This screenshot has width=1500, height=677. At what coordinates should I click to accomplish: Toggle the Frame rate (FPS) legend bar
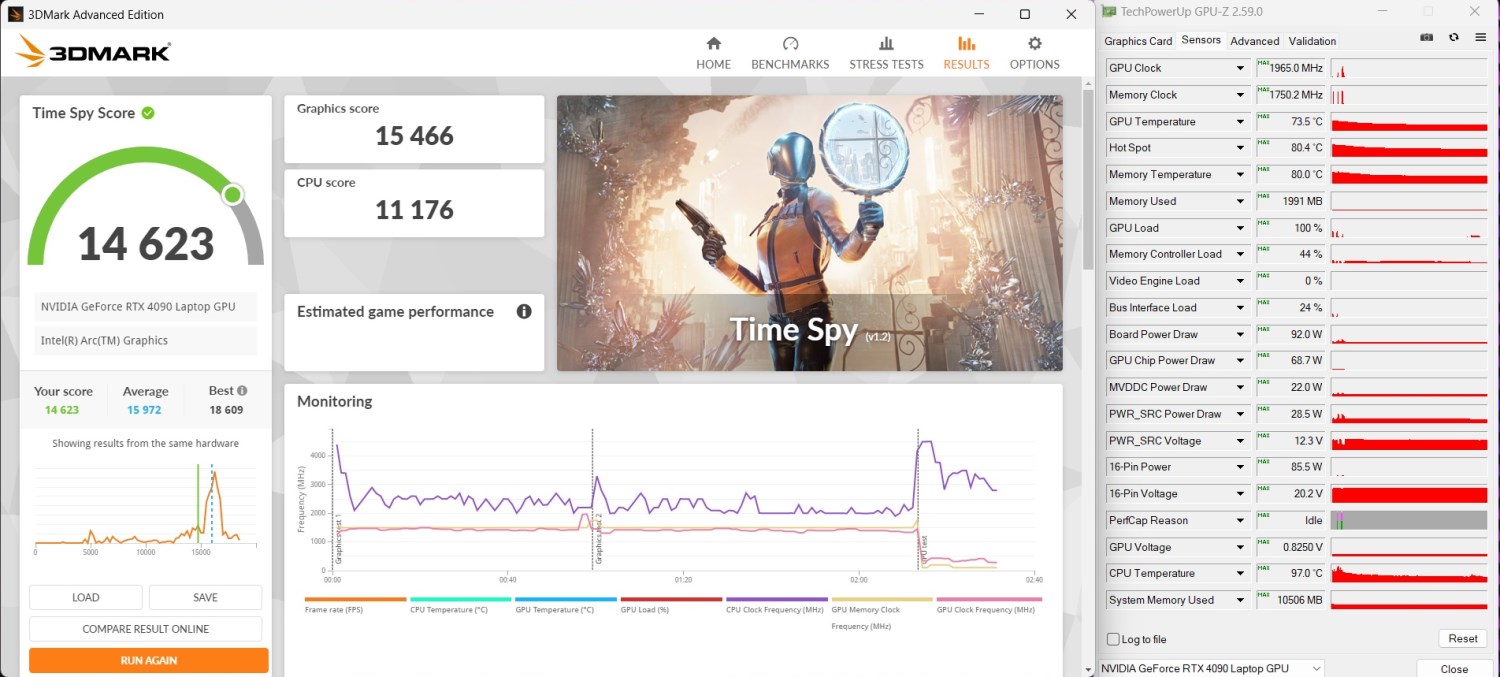click(x=355, y=599)
